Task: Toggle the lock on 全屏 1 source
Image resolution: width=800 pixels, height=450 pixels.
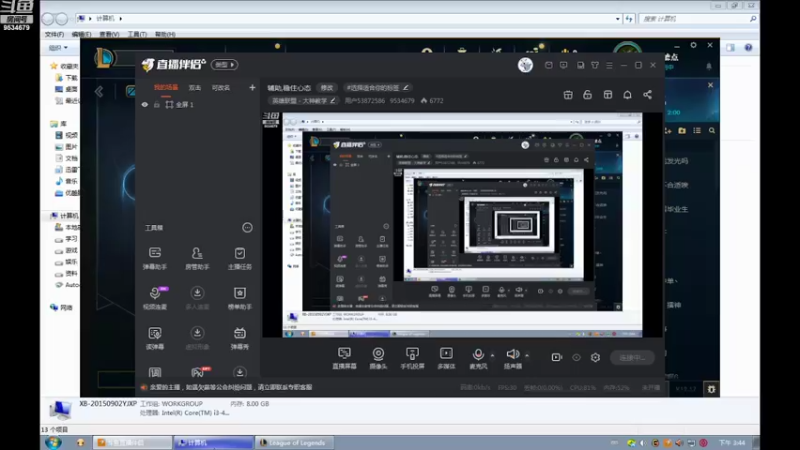Action: [x=157, y=105]
